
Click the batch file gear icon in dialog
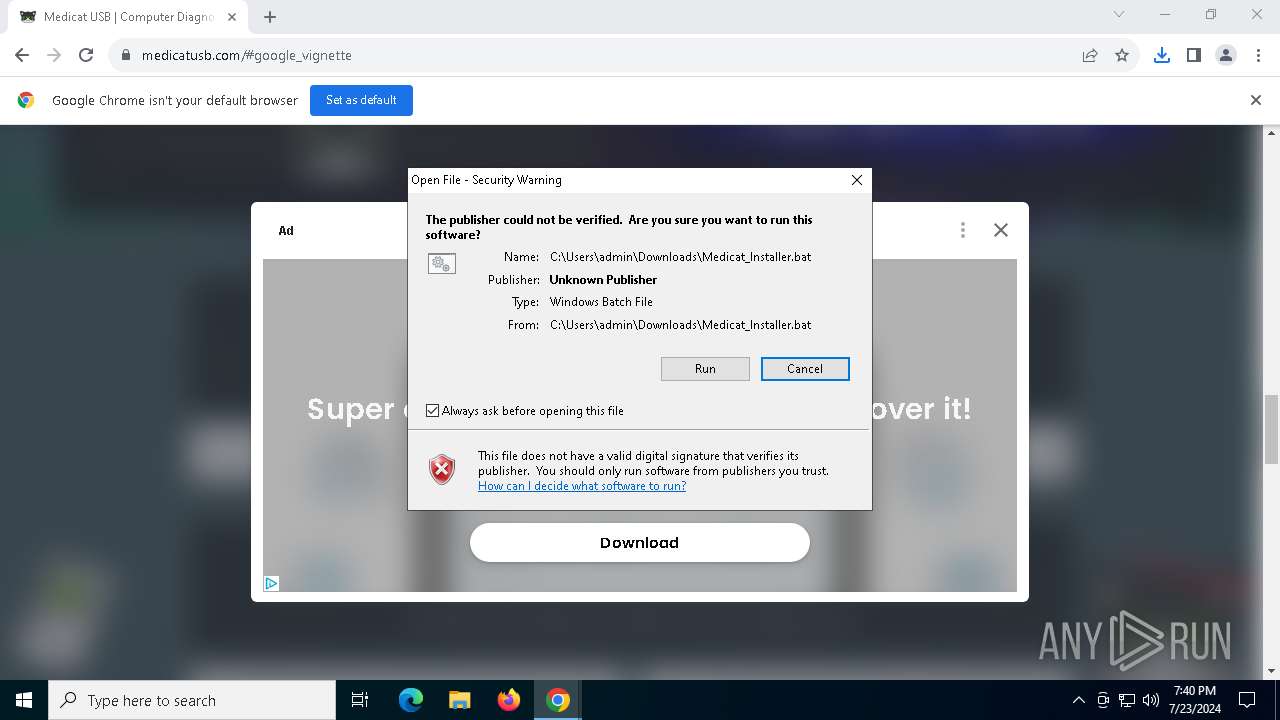click(x=442, y=264)
